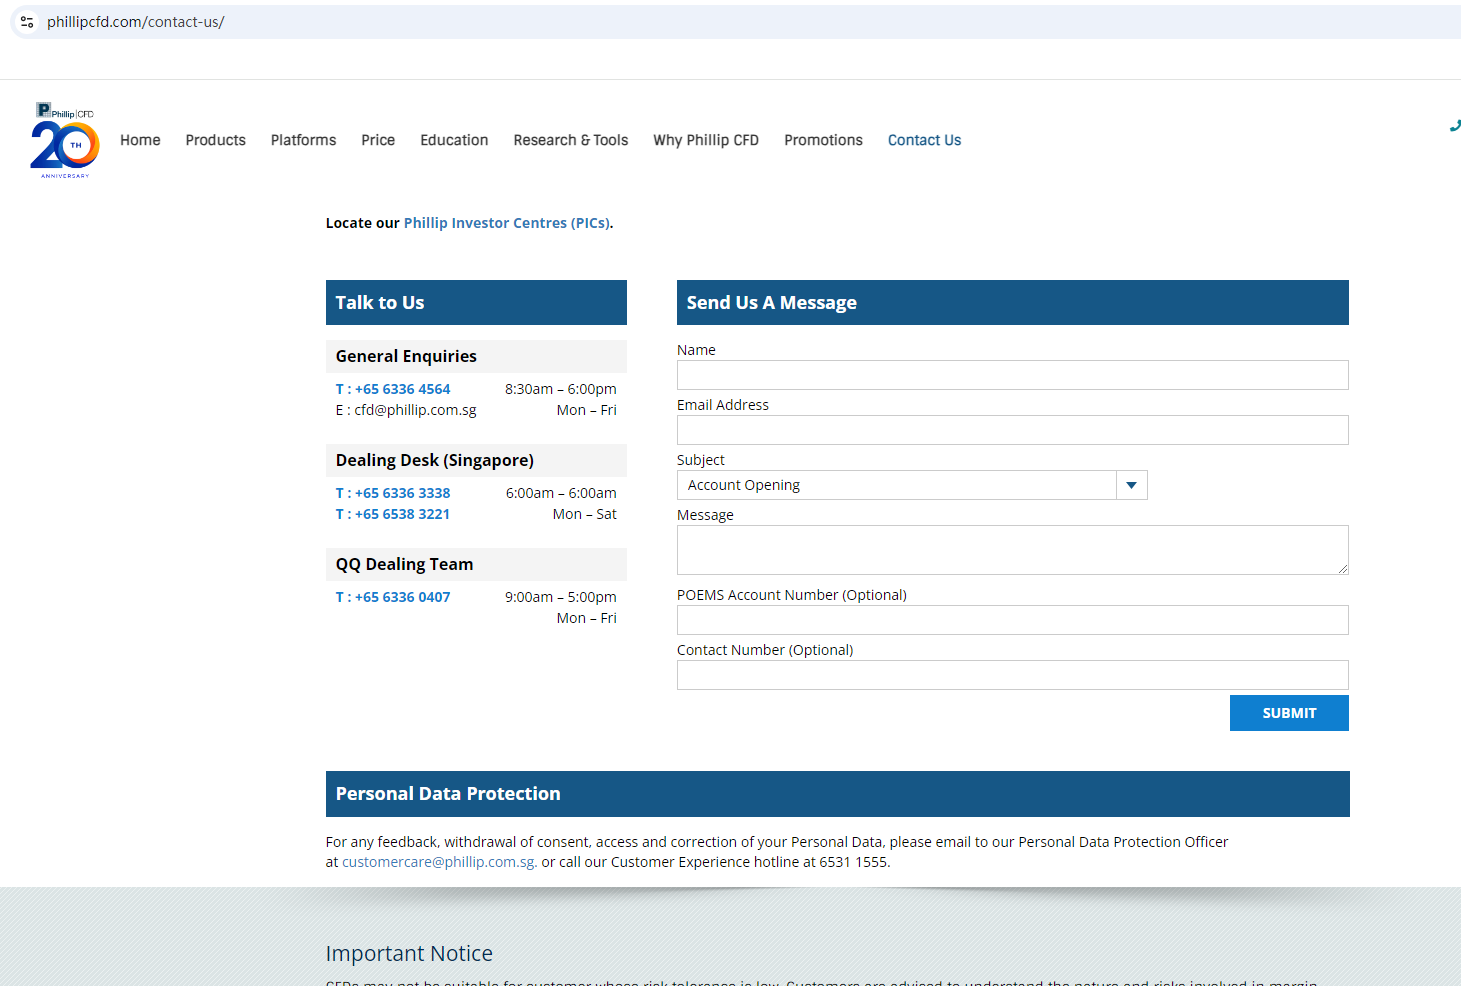The height and width of the screenshot is (986, 1461).
Task: Click the 6:00am – 6:00am hours text
Action: coord(561,493)
